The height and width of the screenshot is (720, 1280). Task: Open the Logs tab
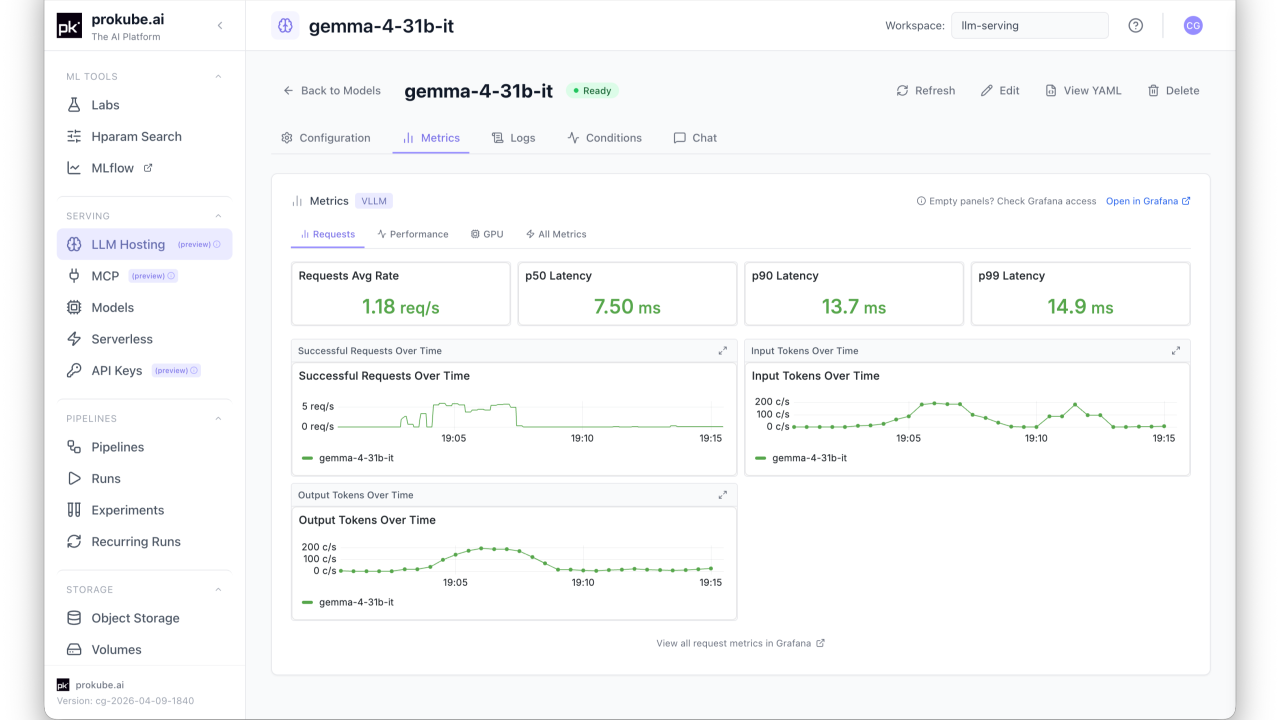(514, 138)
